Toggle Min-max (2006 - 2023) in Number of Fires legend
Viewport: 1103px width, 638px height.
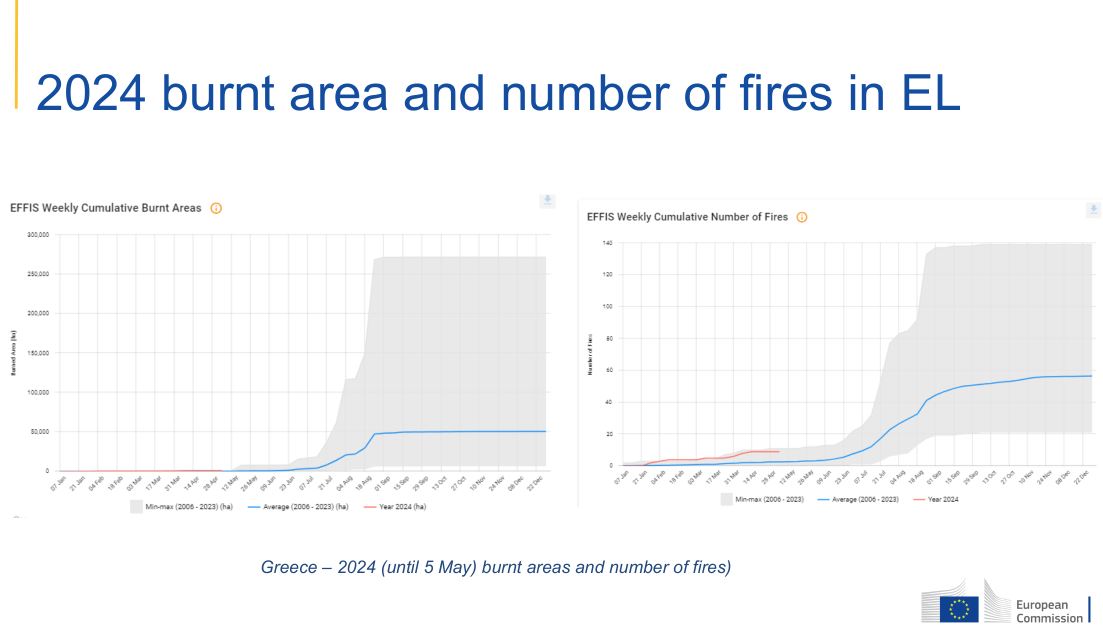768,499
